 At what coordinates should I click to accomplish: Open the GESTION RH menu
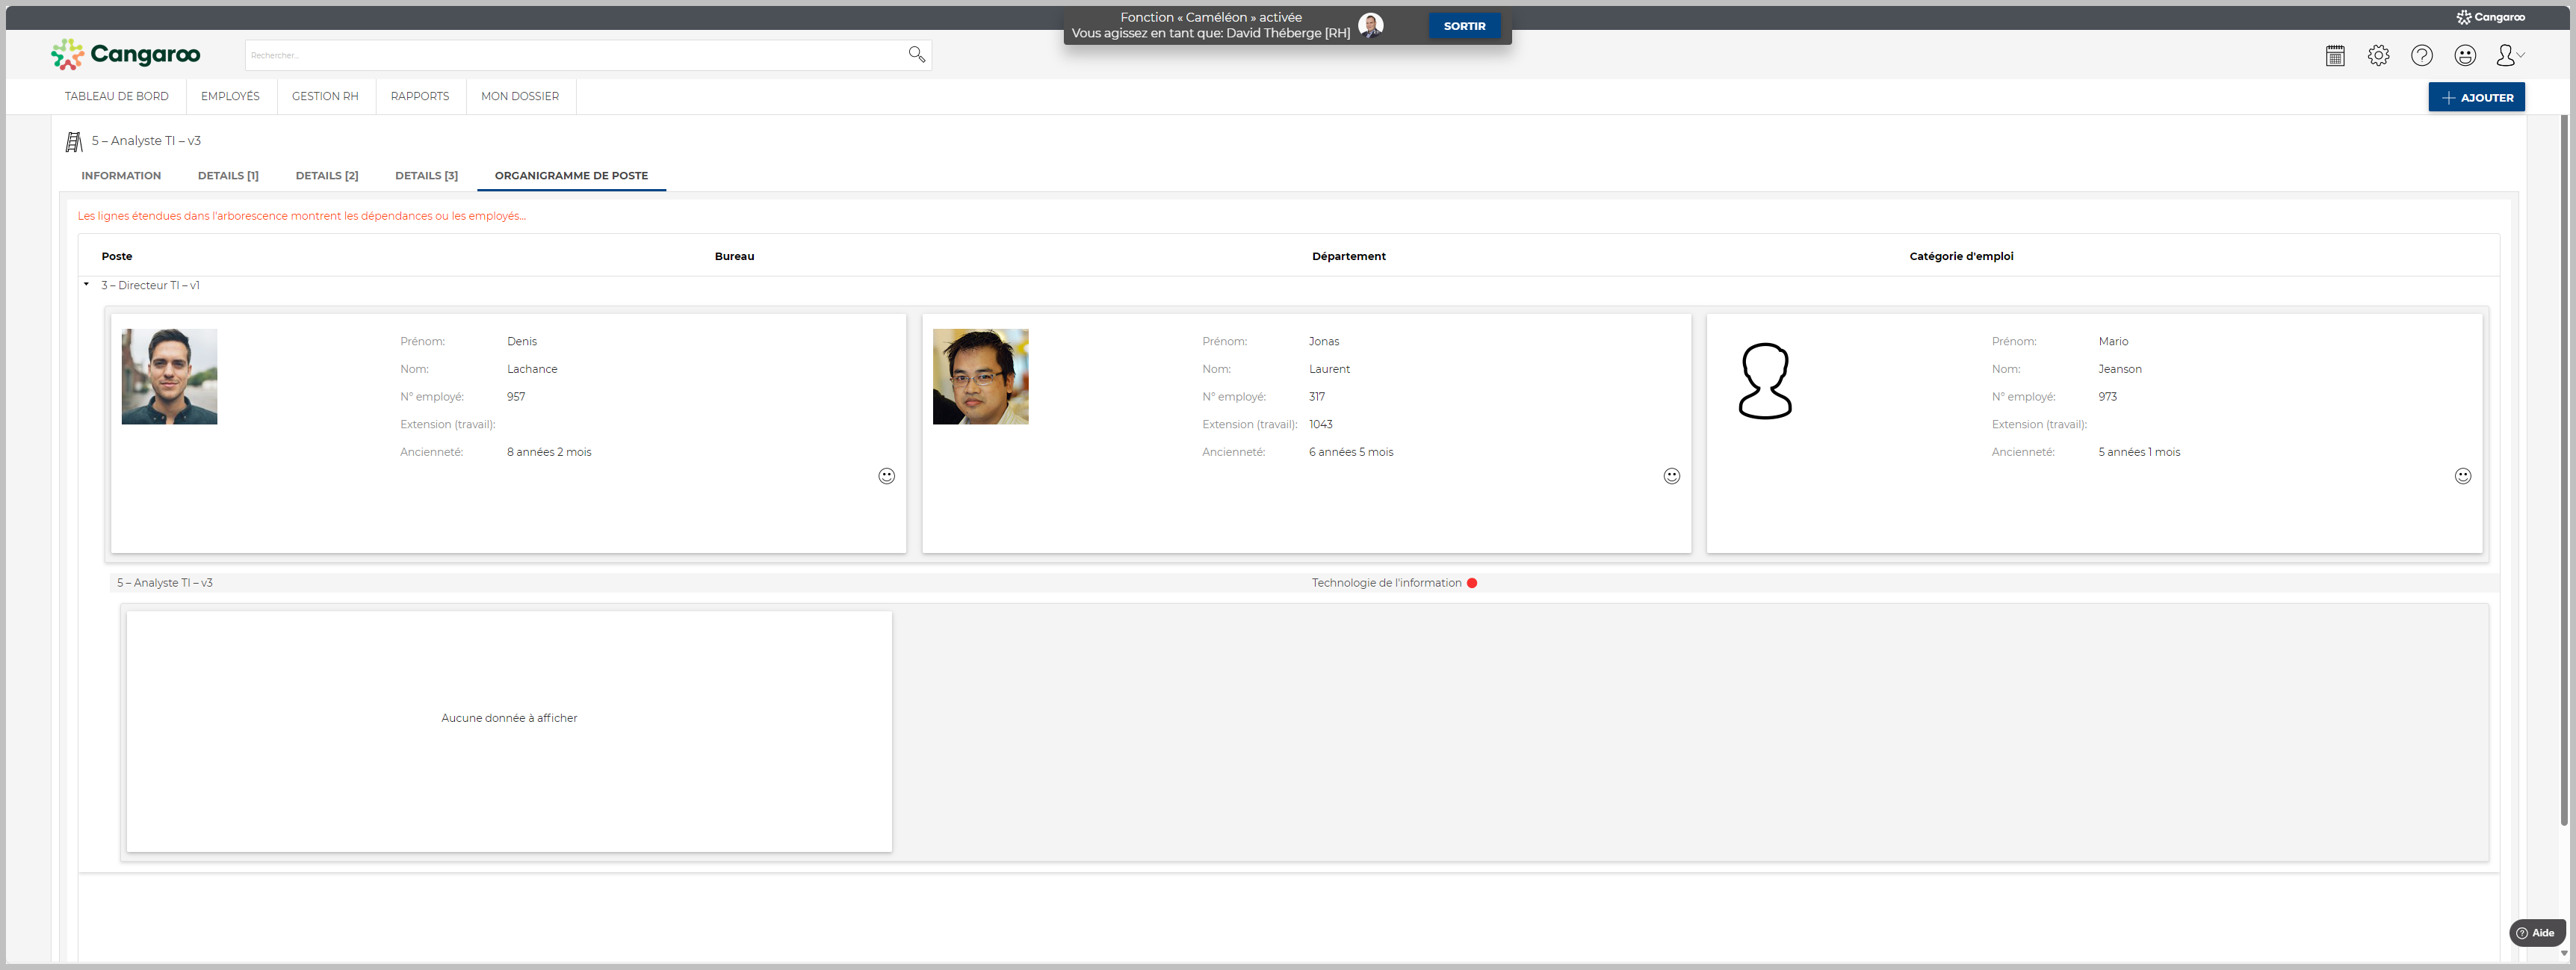pyautogui.click(x=325, y=97)
